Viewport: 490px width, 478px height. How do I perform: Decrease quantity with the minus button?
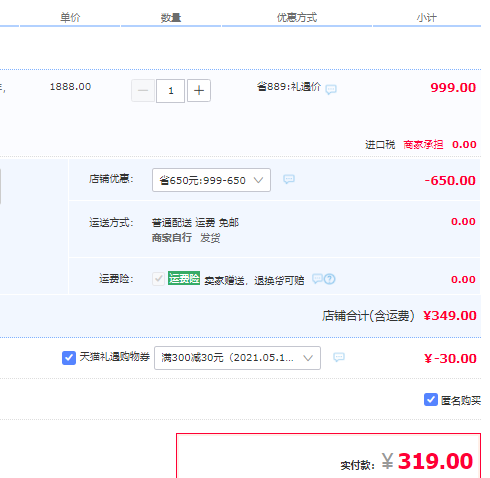pyautogui.click(x=143, y=90)
